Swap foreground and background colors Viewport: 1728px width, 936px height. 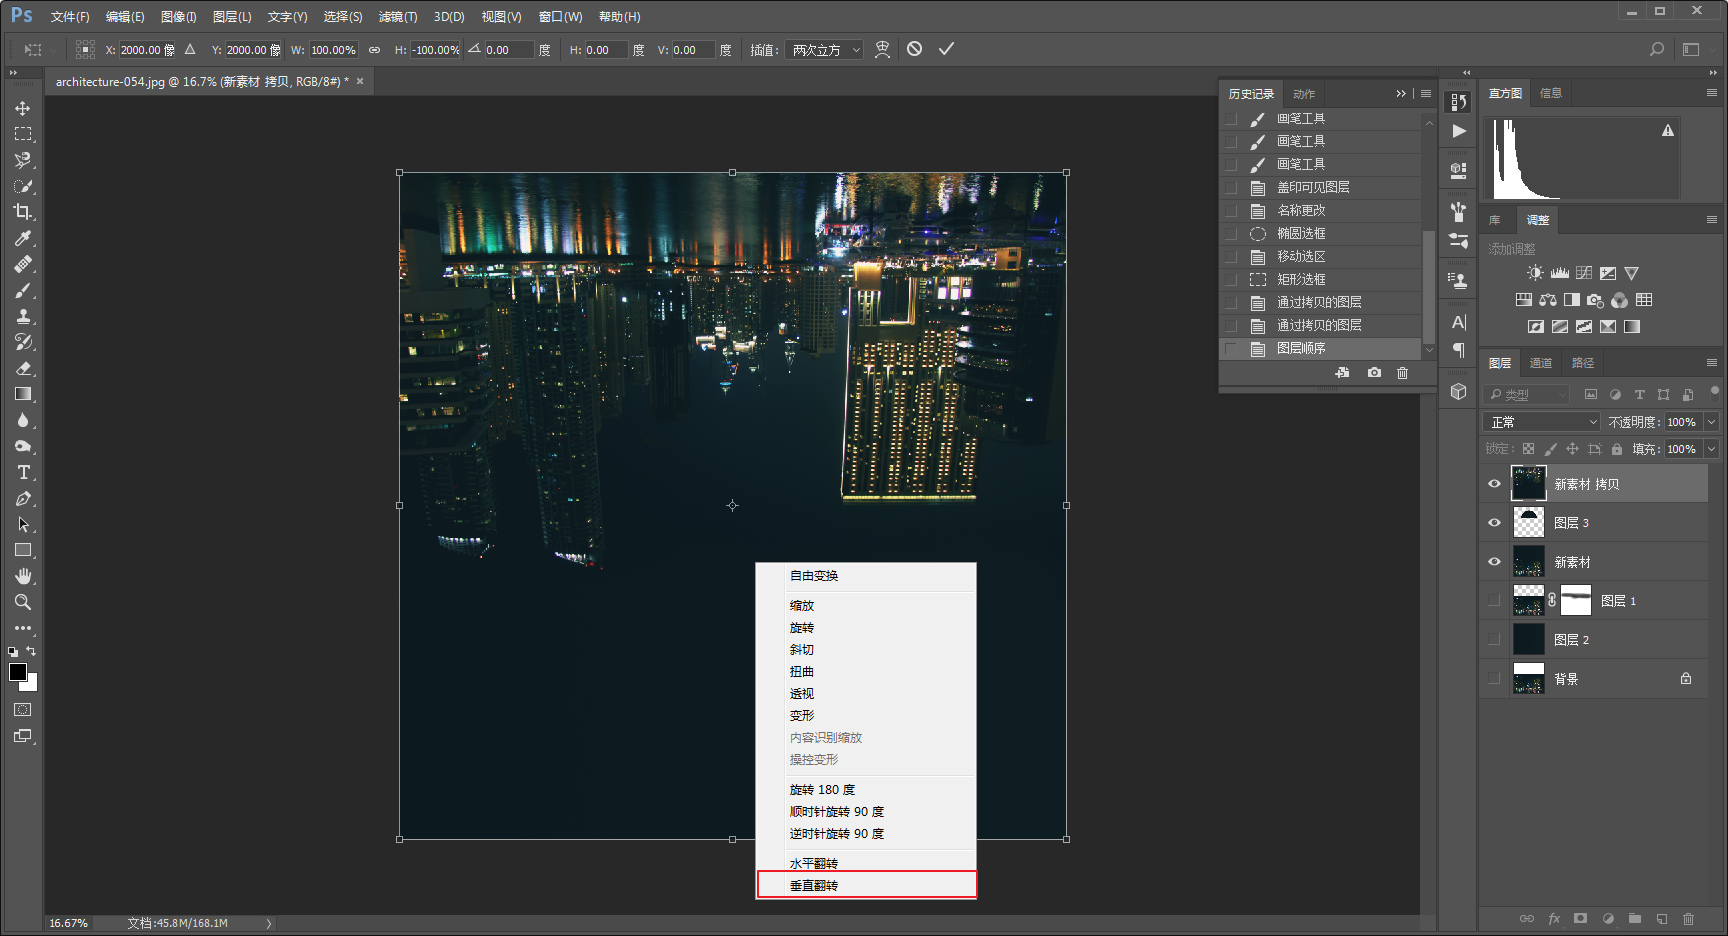tap(31, 651)
